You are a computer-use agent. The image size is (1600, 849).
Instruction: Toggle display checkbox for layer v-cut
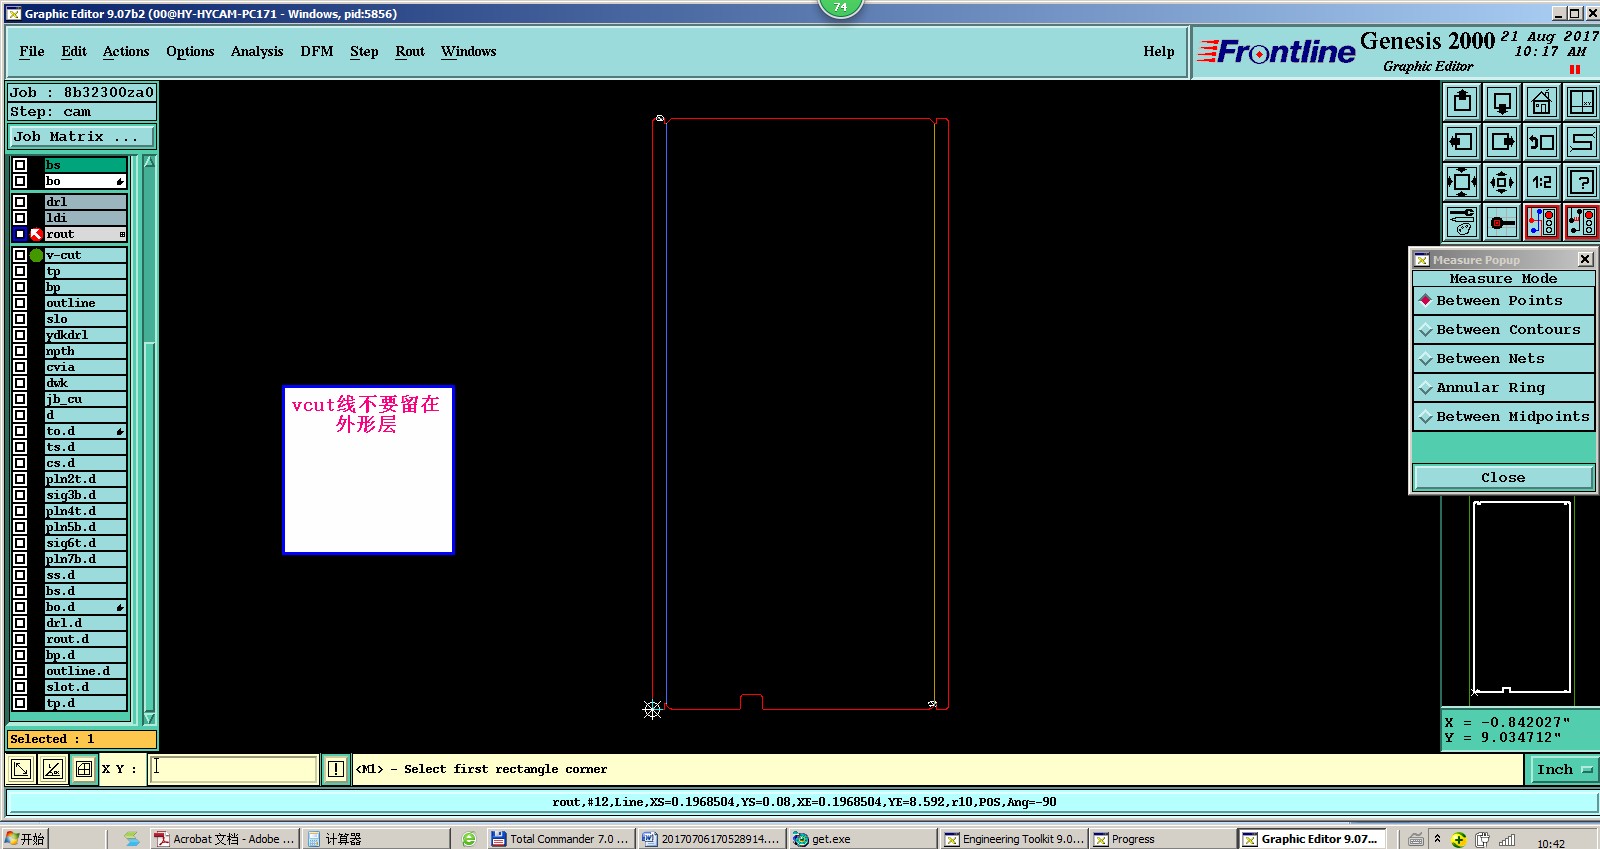click(20, 255)
